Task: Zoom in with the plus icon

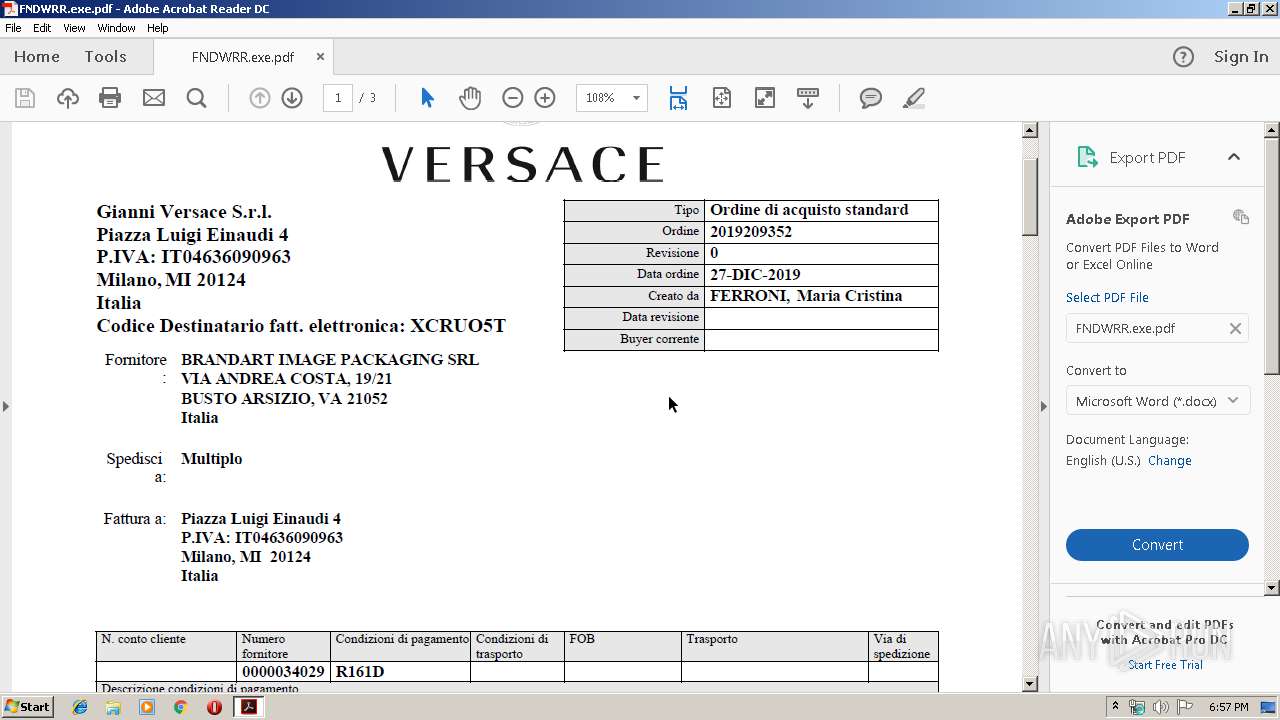Action: click(545, 98)
